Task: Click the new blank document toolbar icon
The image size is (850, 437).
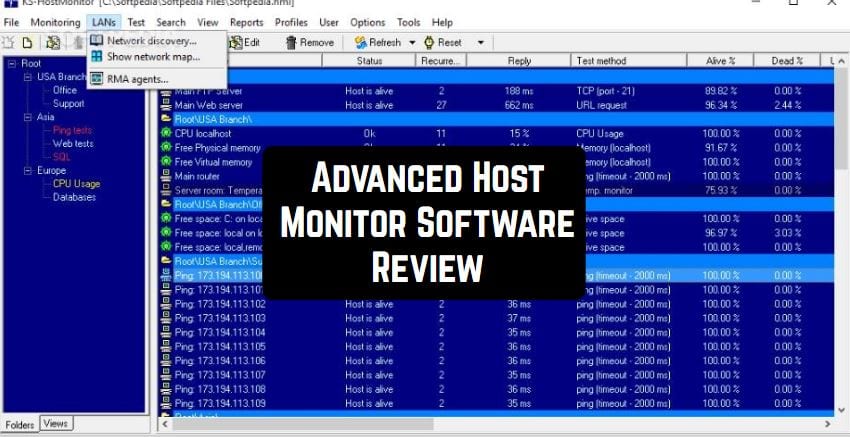Action: [x=27, y=43]
